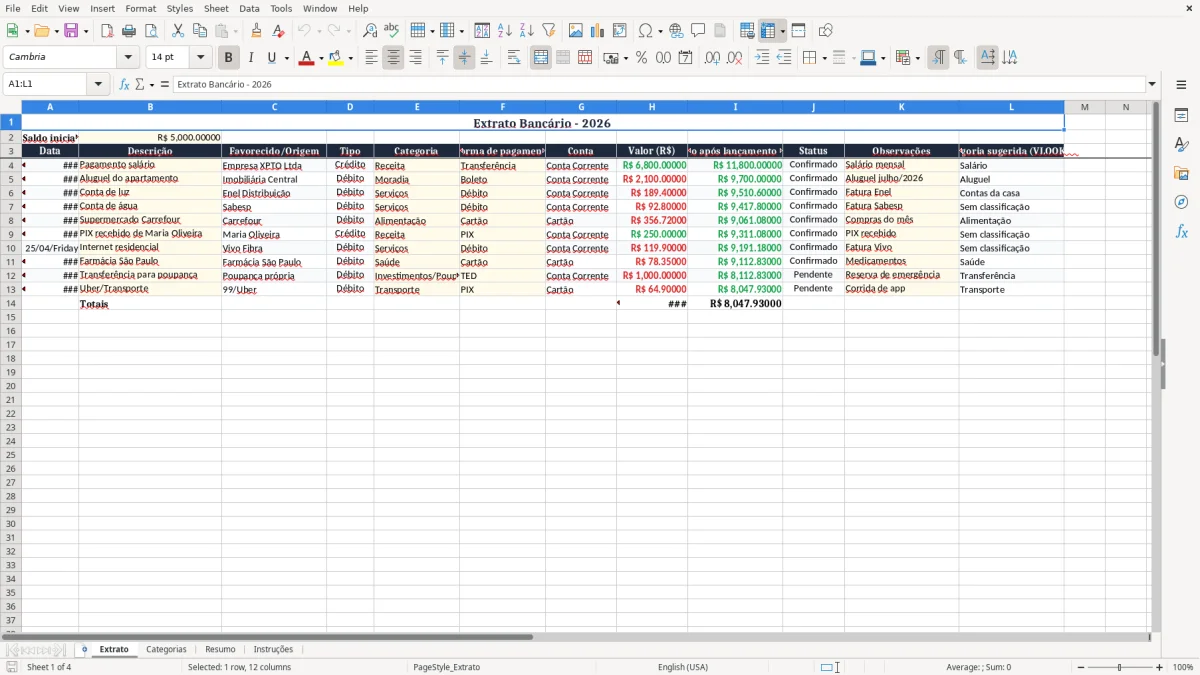
Task: Clear direct formatting
Action: pos(278,31)
